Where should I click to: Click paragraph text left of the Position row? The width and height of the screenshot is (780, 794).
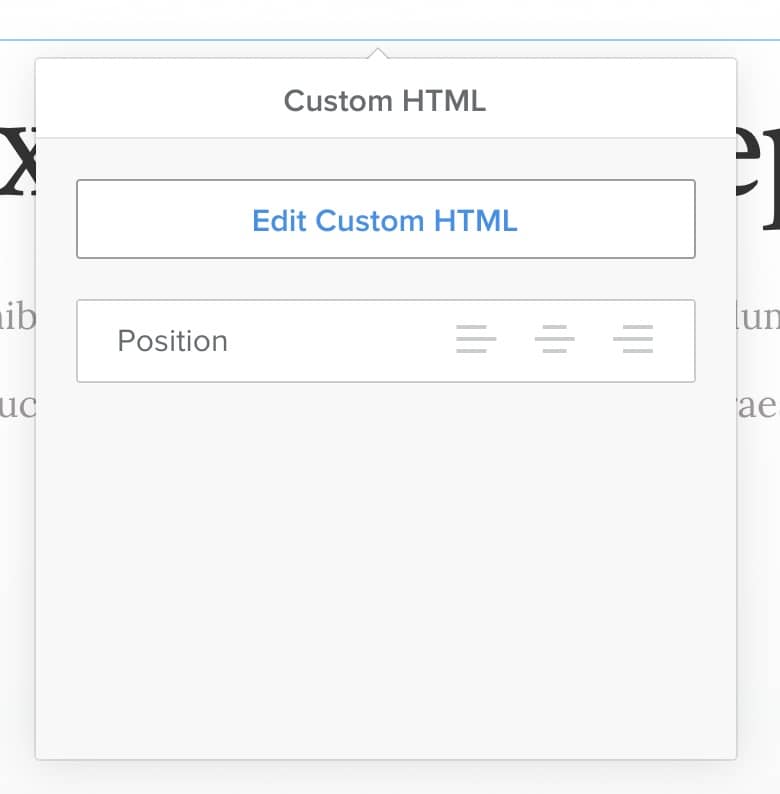17,320
